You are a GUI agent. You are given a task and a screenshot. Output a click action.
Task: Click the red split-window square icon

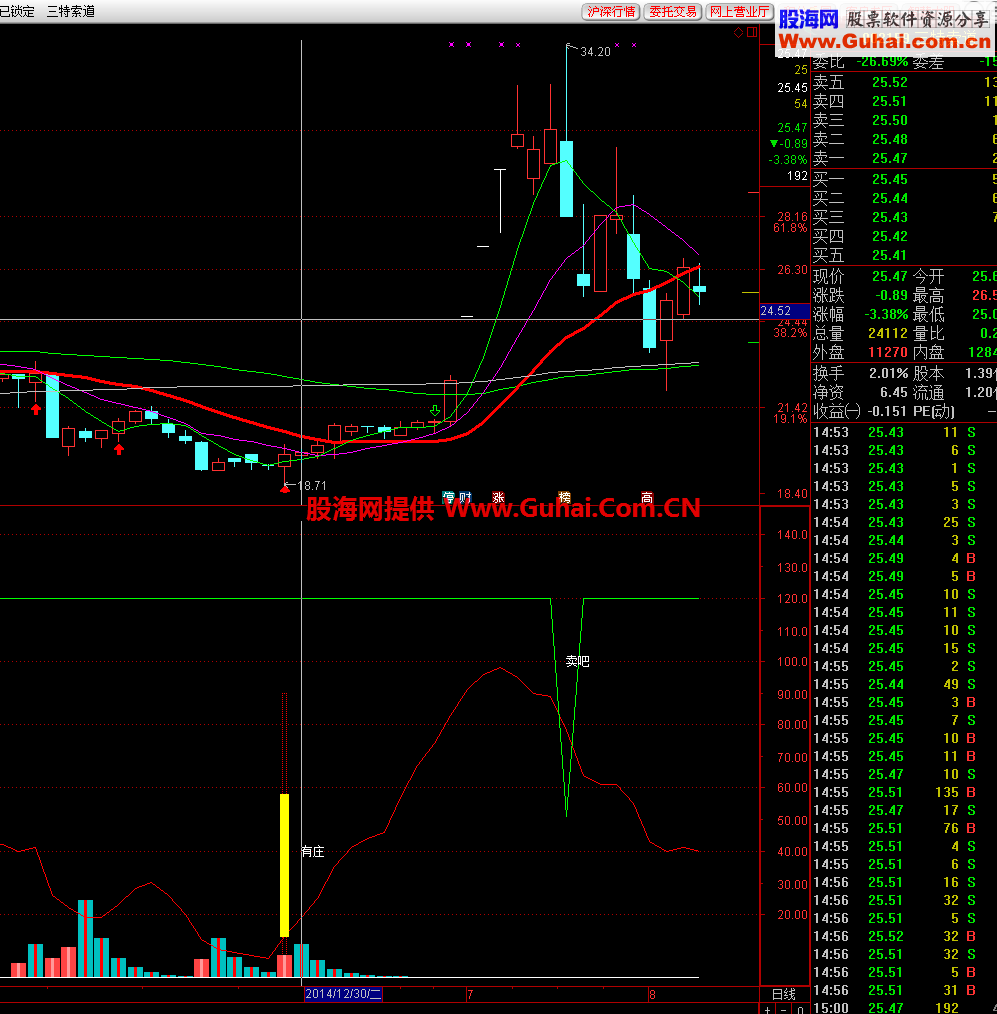[752, 32]
